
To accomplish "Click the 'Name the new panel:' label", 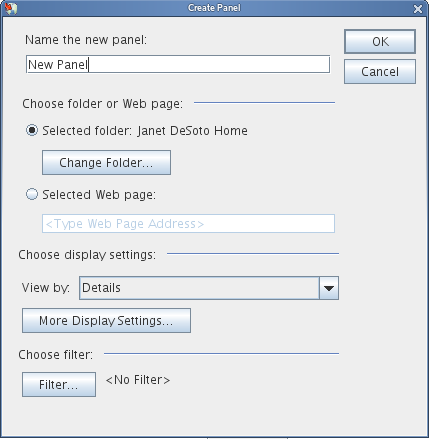I will point(86,40).
